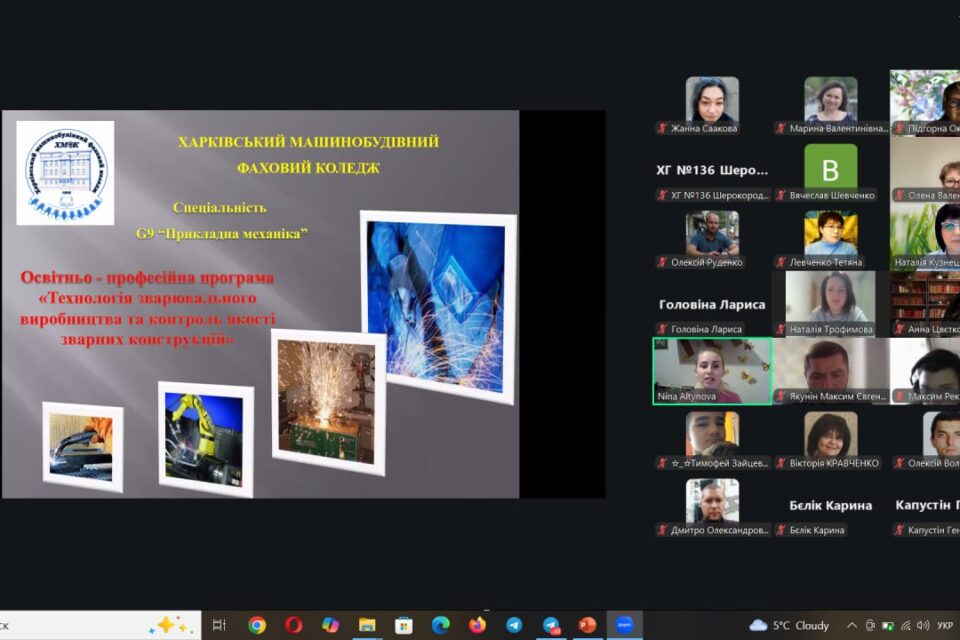The height and width of the screenshot is (640, 960).
Task: Click the taskbar search box
Action: 98,625
